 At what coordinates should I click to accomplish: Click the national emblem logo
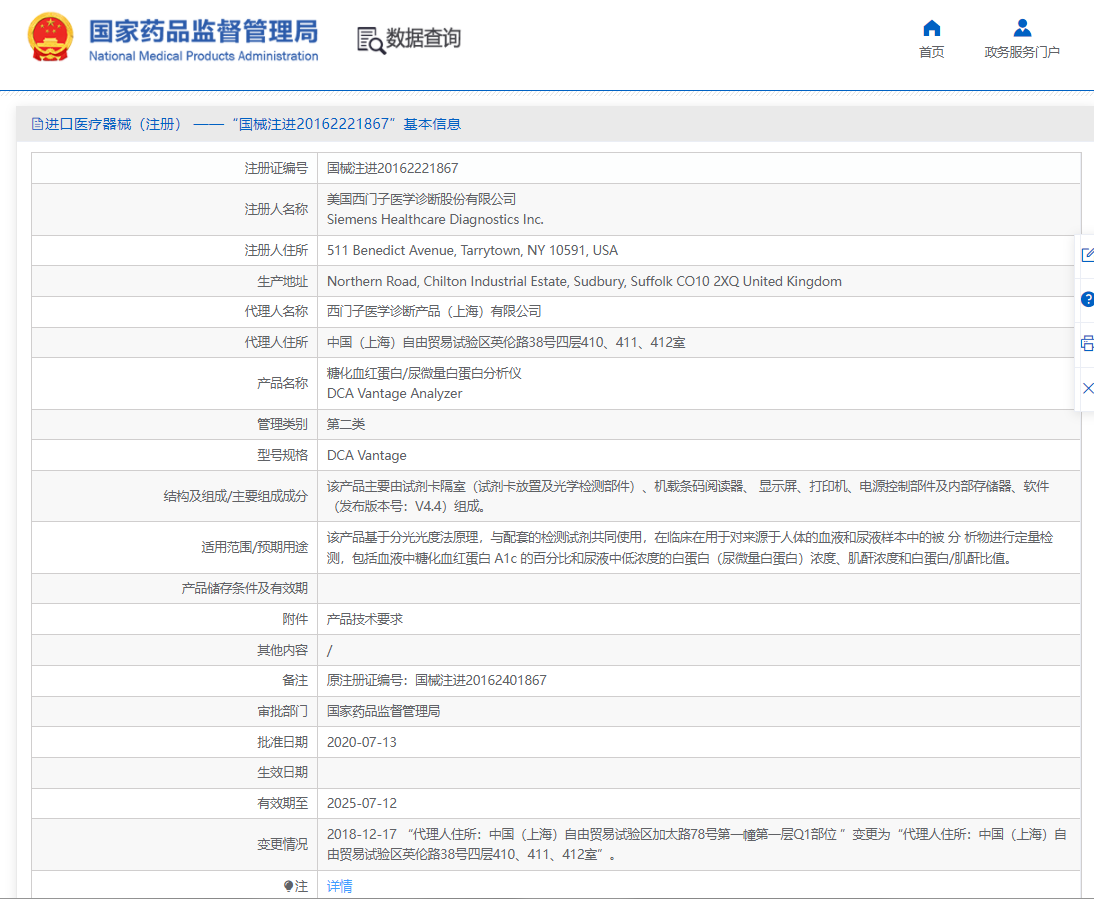[50, 37]
